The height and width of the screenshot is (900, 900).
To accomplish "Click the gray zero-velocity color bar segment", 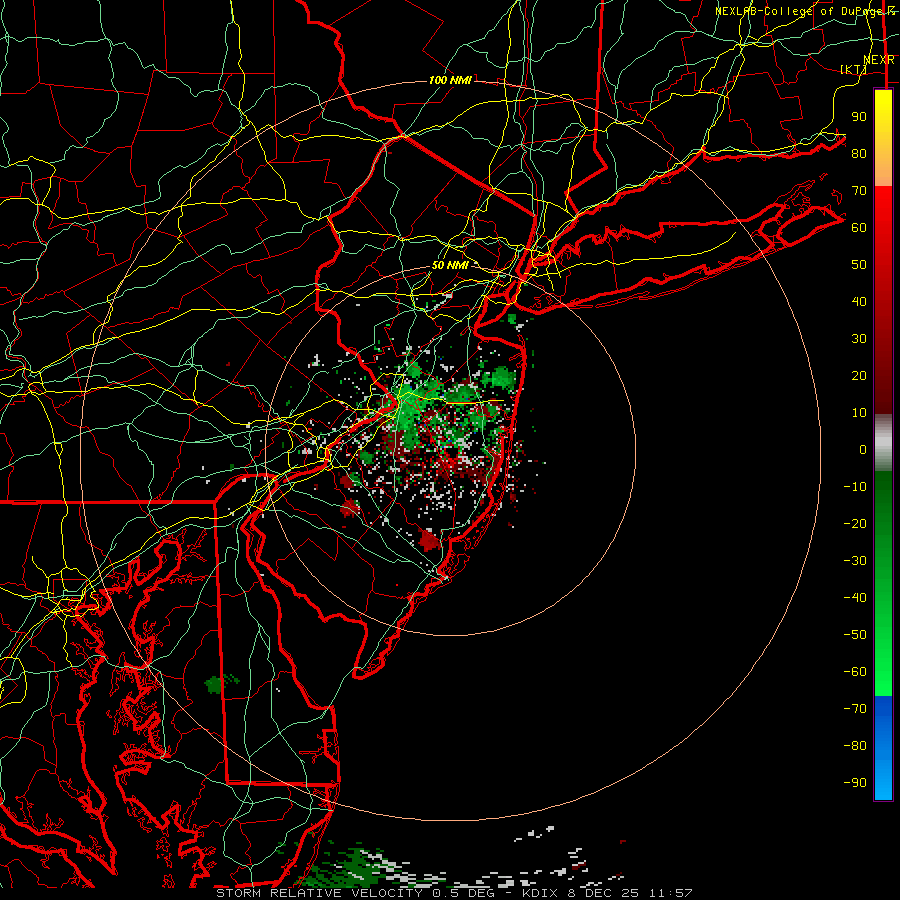I will (883, 443).
